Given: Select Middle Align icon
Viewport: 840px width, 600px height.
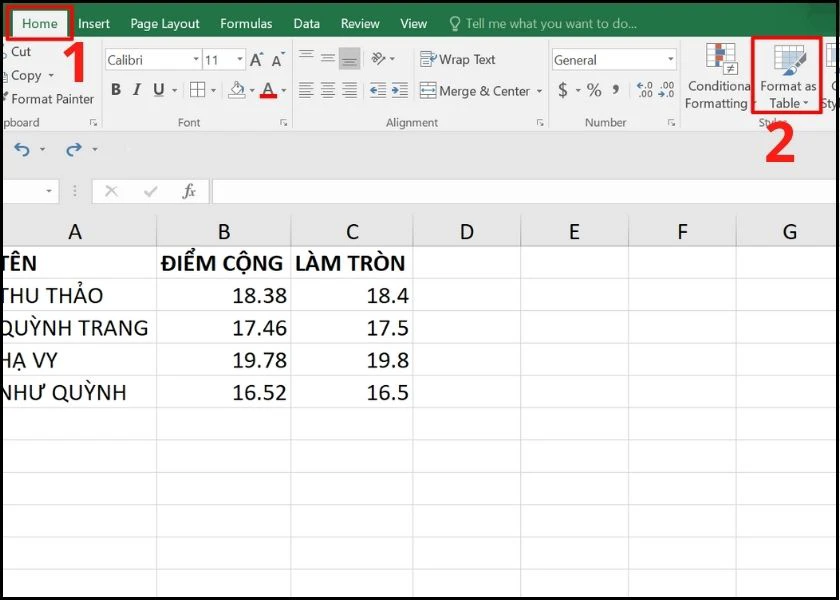Looking at the screenshot, I should click(x=327, y=58).
